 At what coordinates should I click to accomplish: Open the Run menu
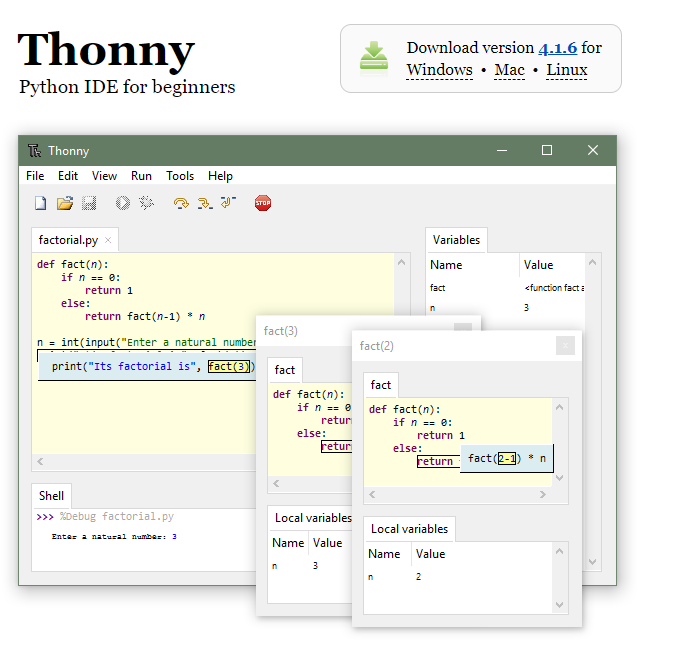click(141, 176)
